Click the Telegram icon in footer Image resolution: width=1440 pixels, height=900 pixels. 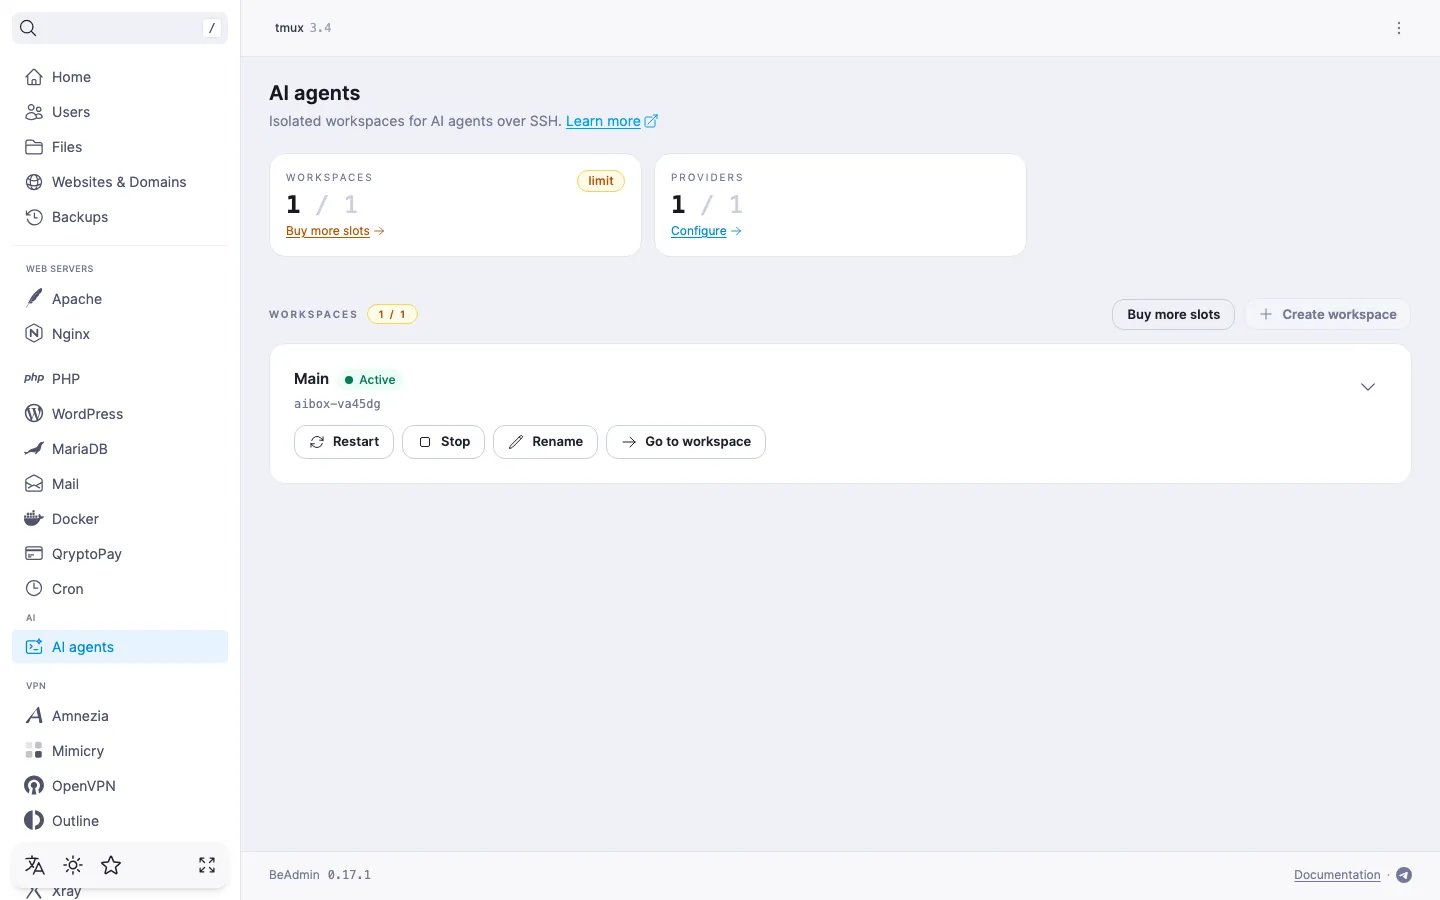tap(1404, 875)
